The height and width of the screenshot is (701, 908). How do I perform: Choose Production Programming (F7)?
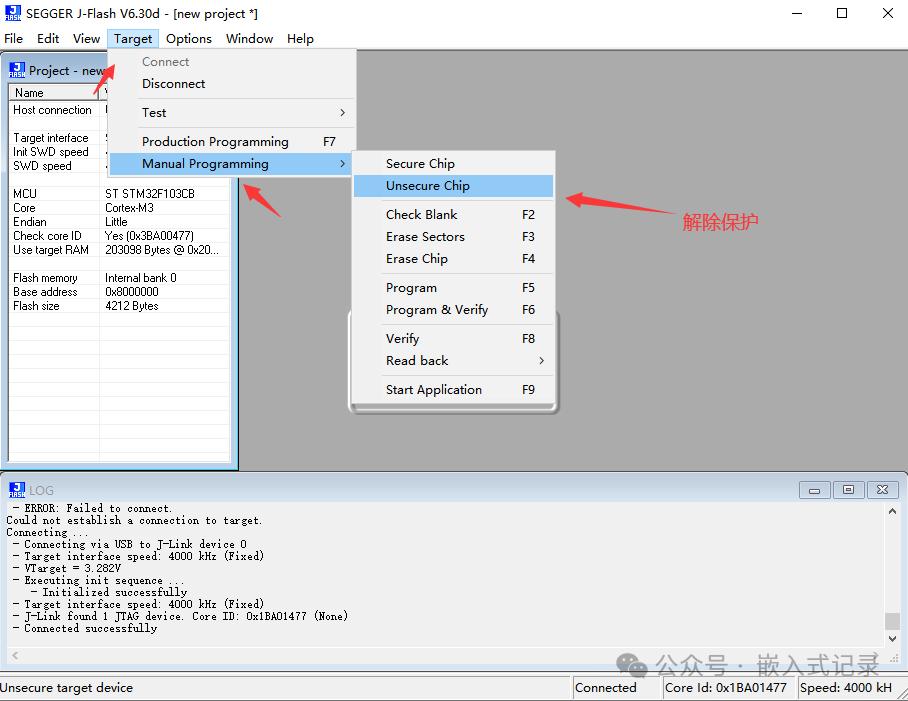coord(232,142)
